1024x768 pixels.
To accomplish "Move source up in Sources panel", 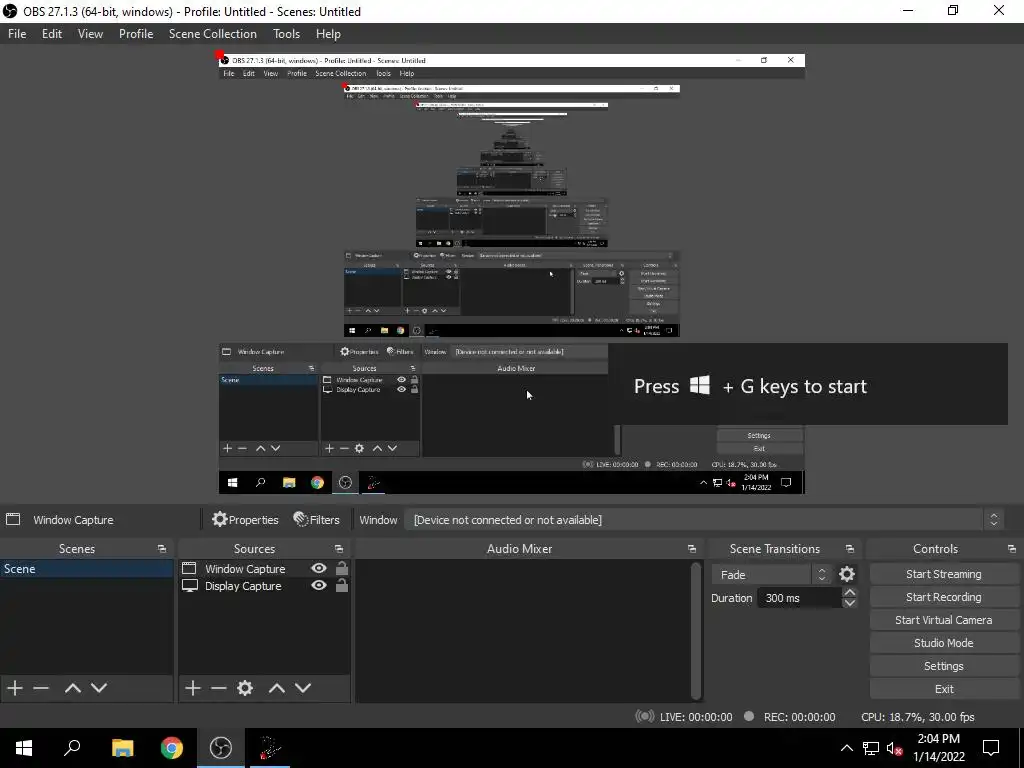I will click(x=277, y=688).
